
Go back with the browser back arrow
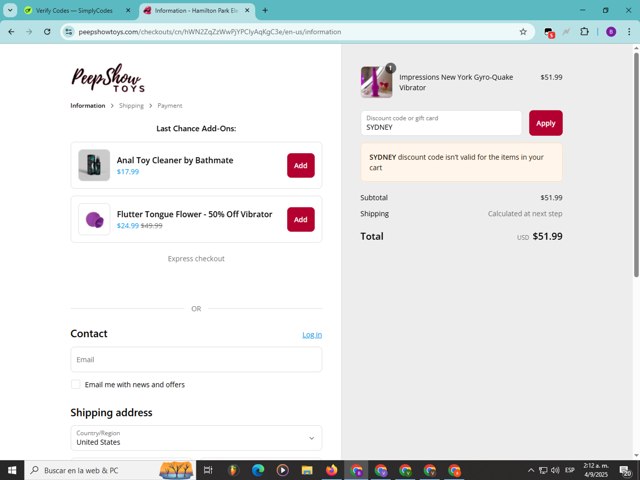(11, 32)
